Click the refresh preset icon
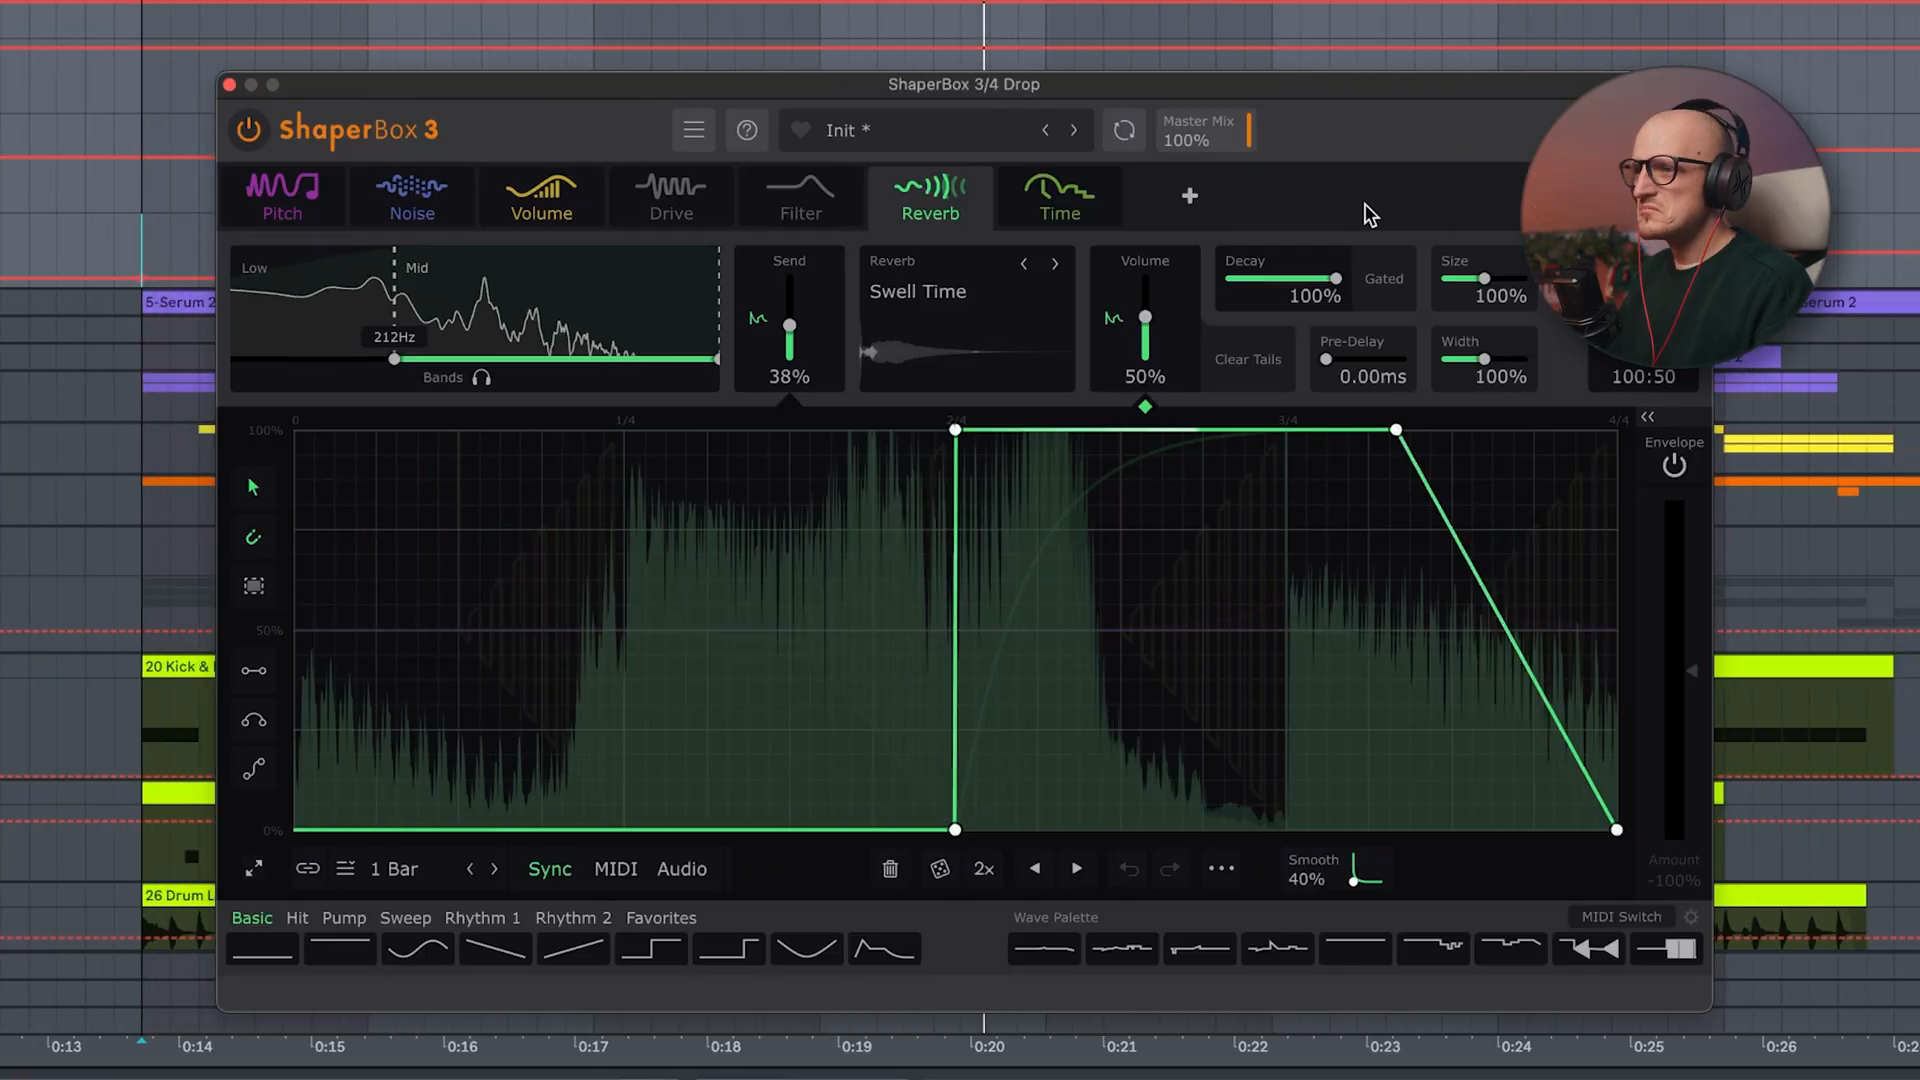The width and height of the screenshot is (1920, 1080). pos(1124,130)
